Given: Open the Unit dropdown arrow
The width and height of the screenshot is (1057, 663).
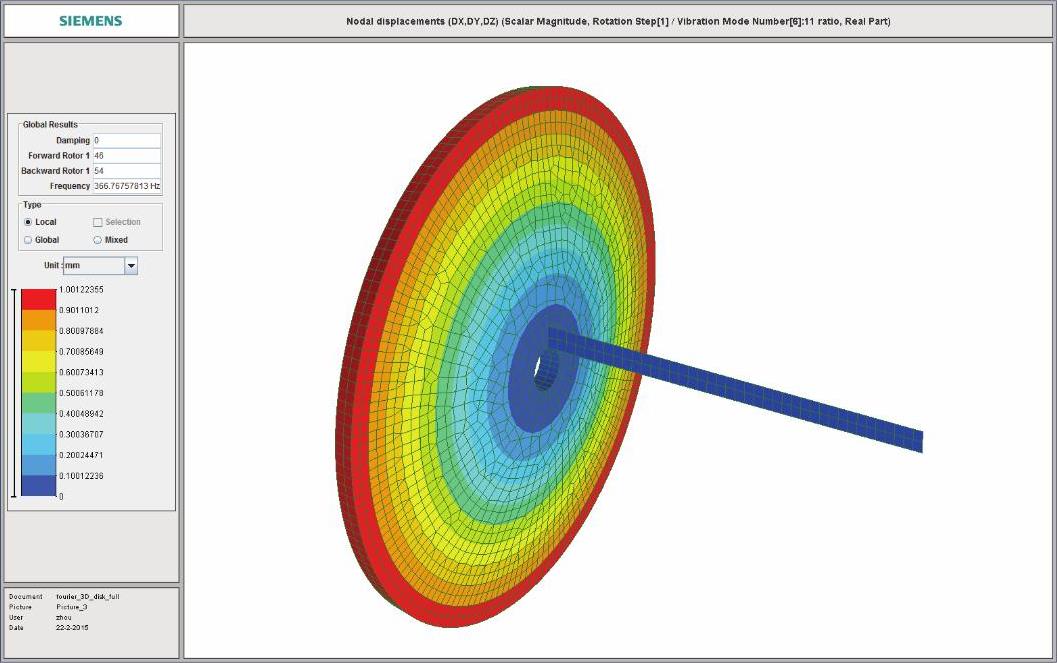Looking at the screenshot, I should click(130, 266).
